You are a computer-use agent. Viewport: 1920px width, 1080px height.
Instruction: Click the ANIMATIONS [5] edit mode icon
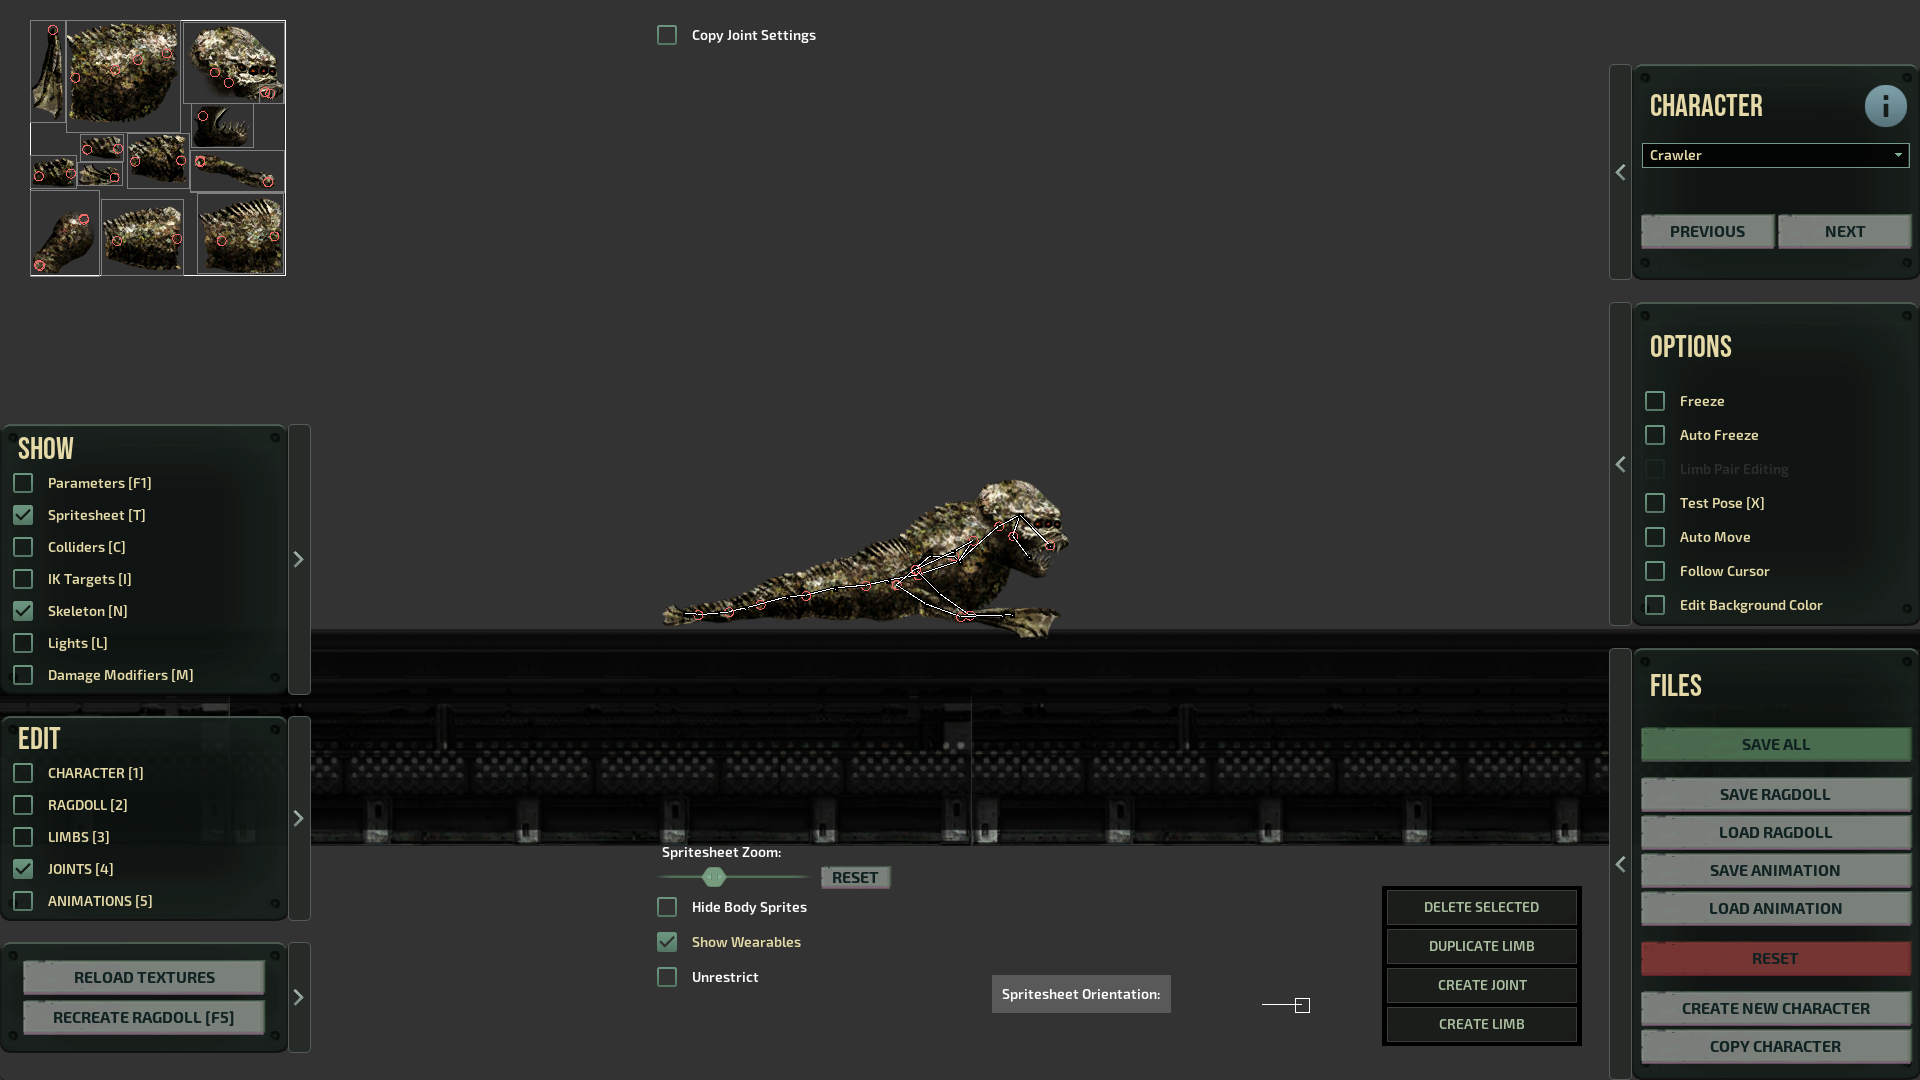(x=24, y=901)
